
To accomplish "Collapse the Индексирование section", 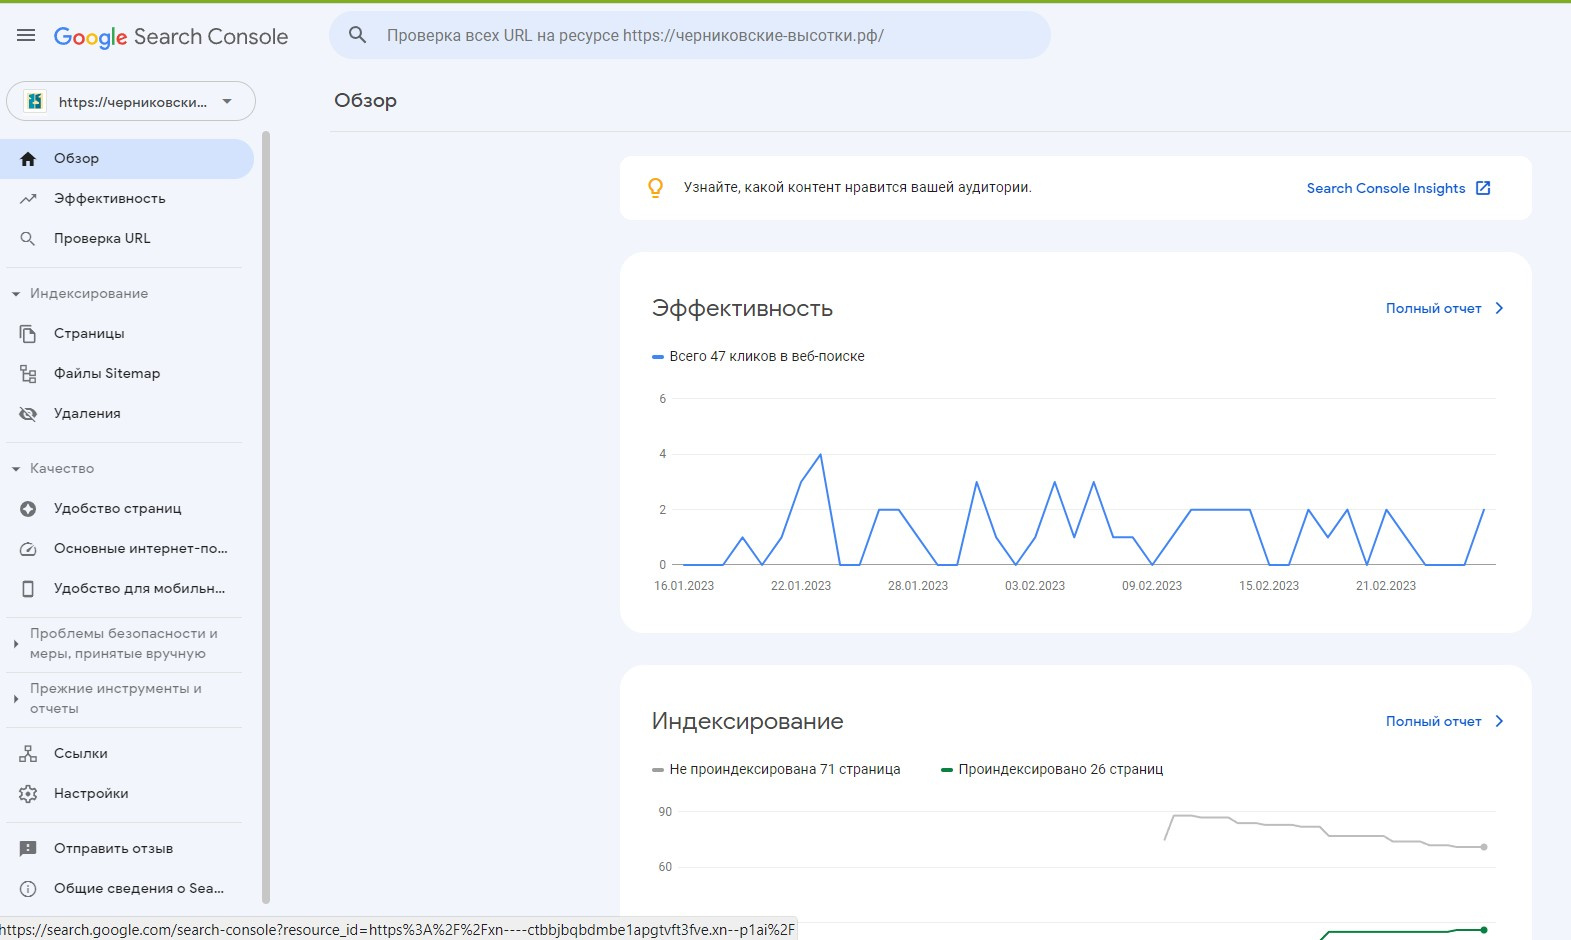I will click(16, 294).
